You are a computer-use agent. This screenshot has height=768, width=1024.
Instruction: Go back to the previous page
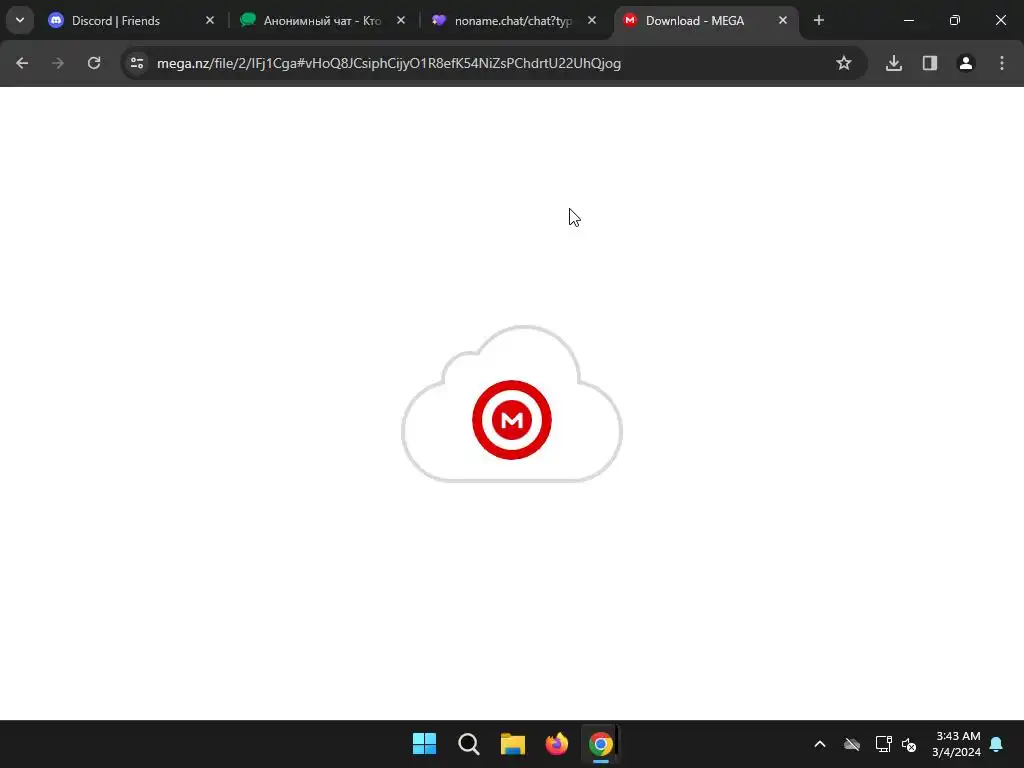(x=22, y=63)
